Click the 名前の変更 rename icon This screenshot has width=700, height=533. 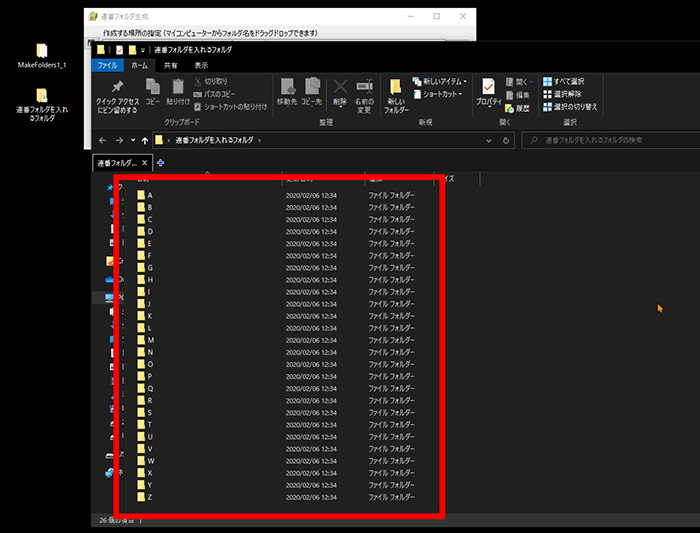(365, 89)
